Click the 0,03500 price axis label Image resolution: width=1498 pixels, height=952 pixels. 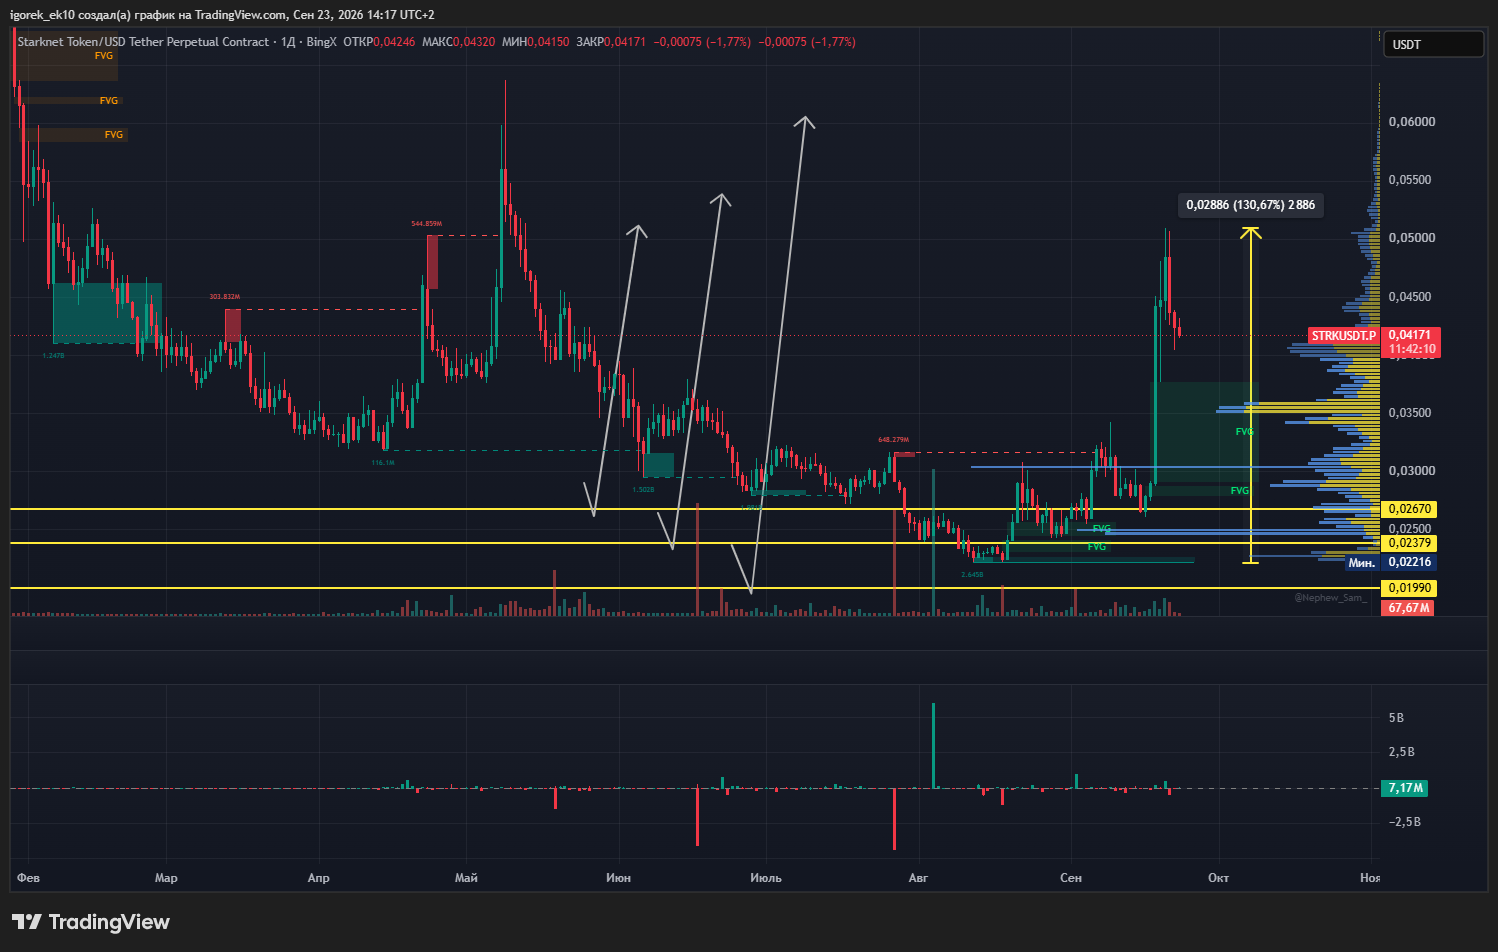1412,413
